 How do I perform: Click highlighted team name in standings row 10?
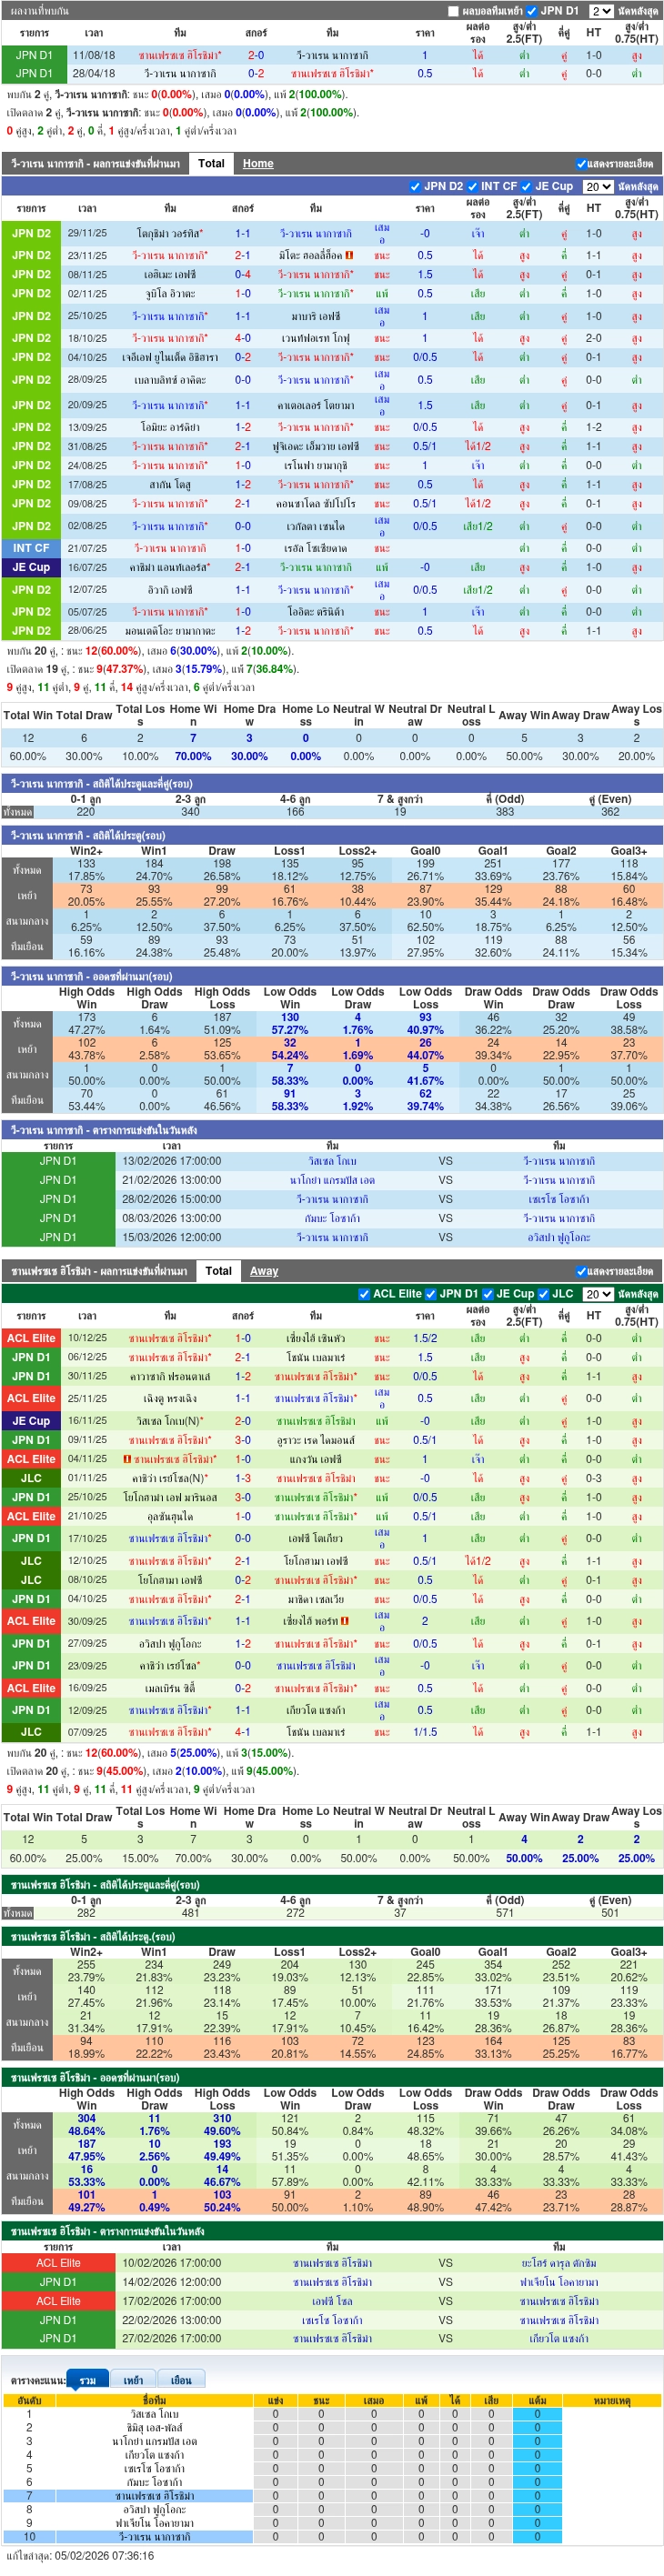point(154,2537)
